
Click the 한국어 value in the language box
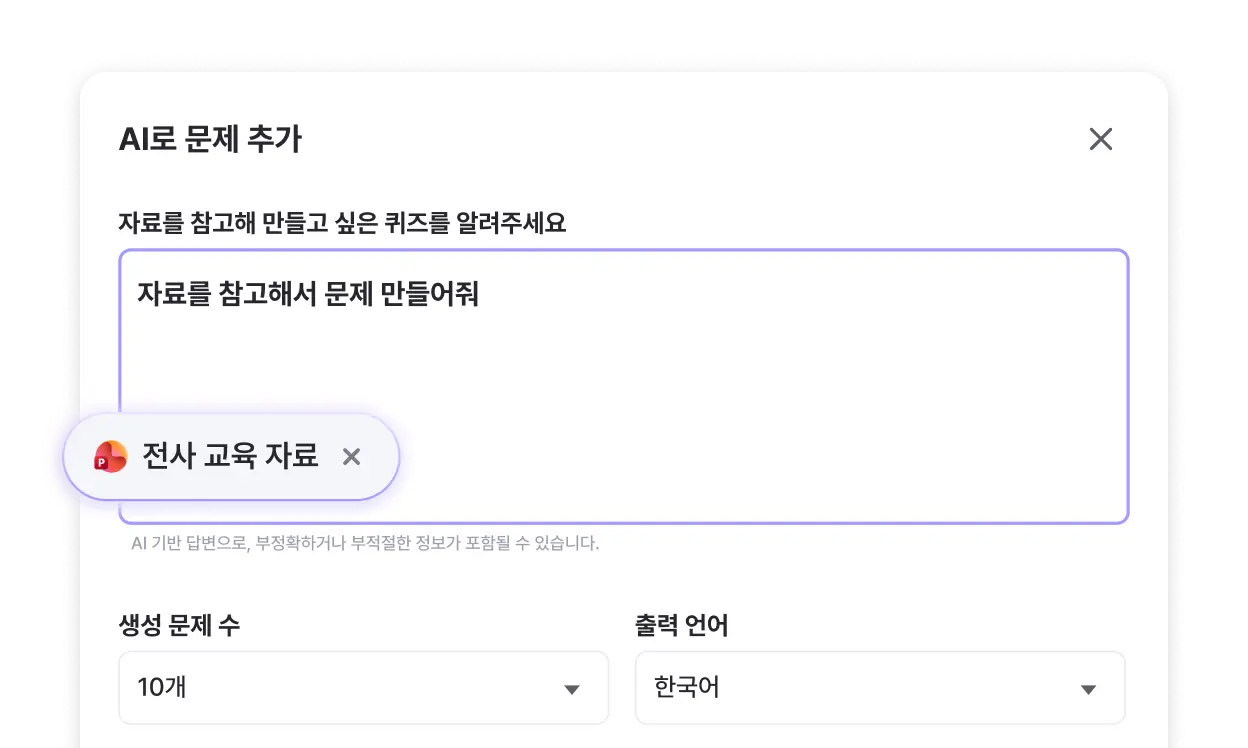coord(686,688)
